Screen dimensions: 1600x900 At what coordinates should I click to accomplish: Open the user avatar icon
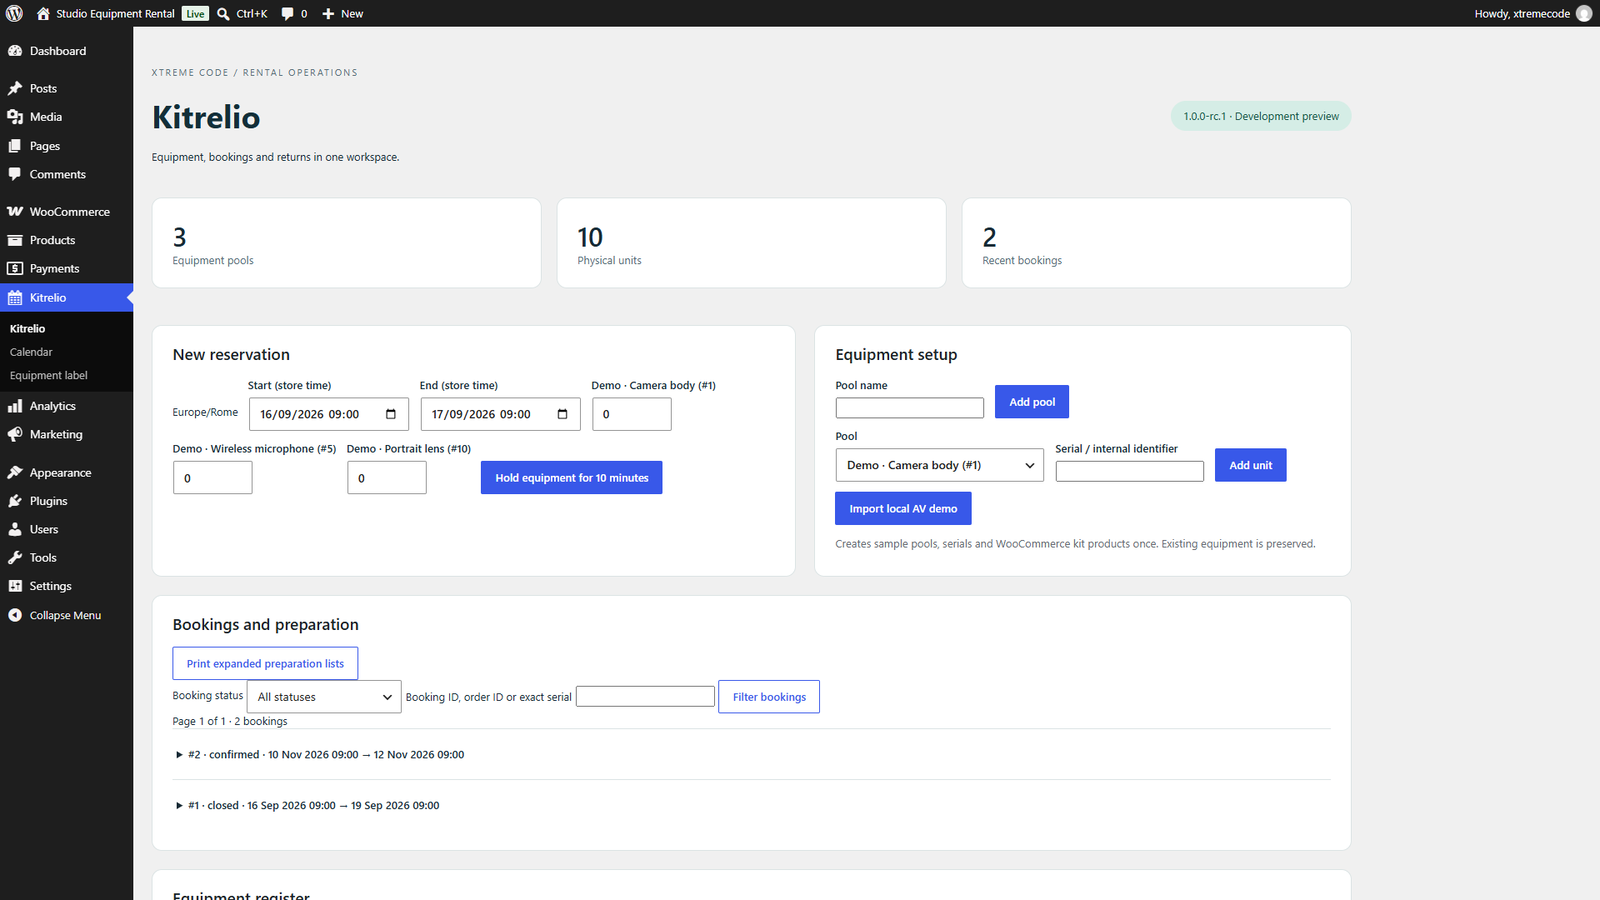pos(1584,13)
